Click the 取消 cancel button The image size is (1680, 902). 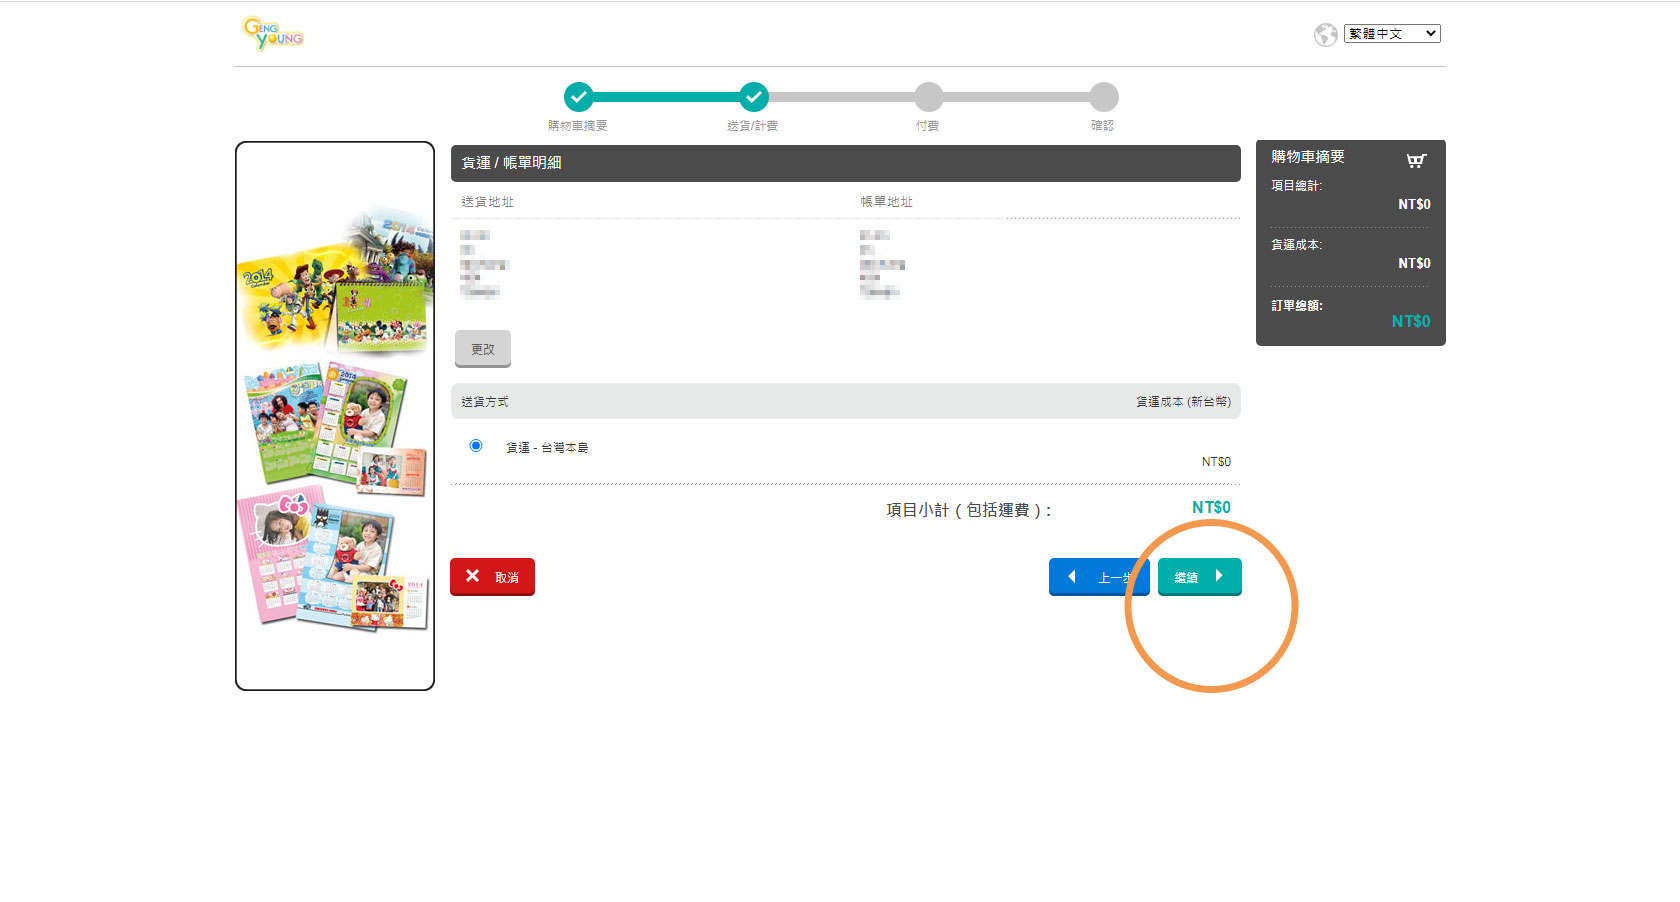coord(492,577)
